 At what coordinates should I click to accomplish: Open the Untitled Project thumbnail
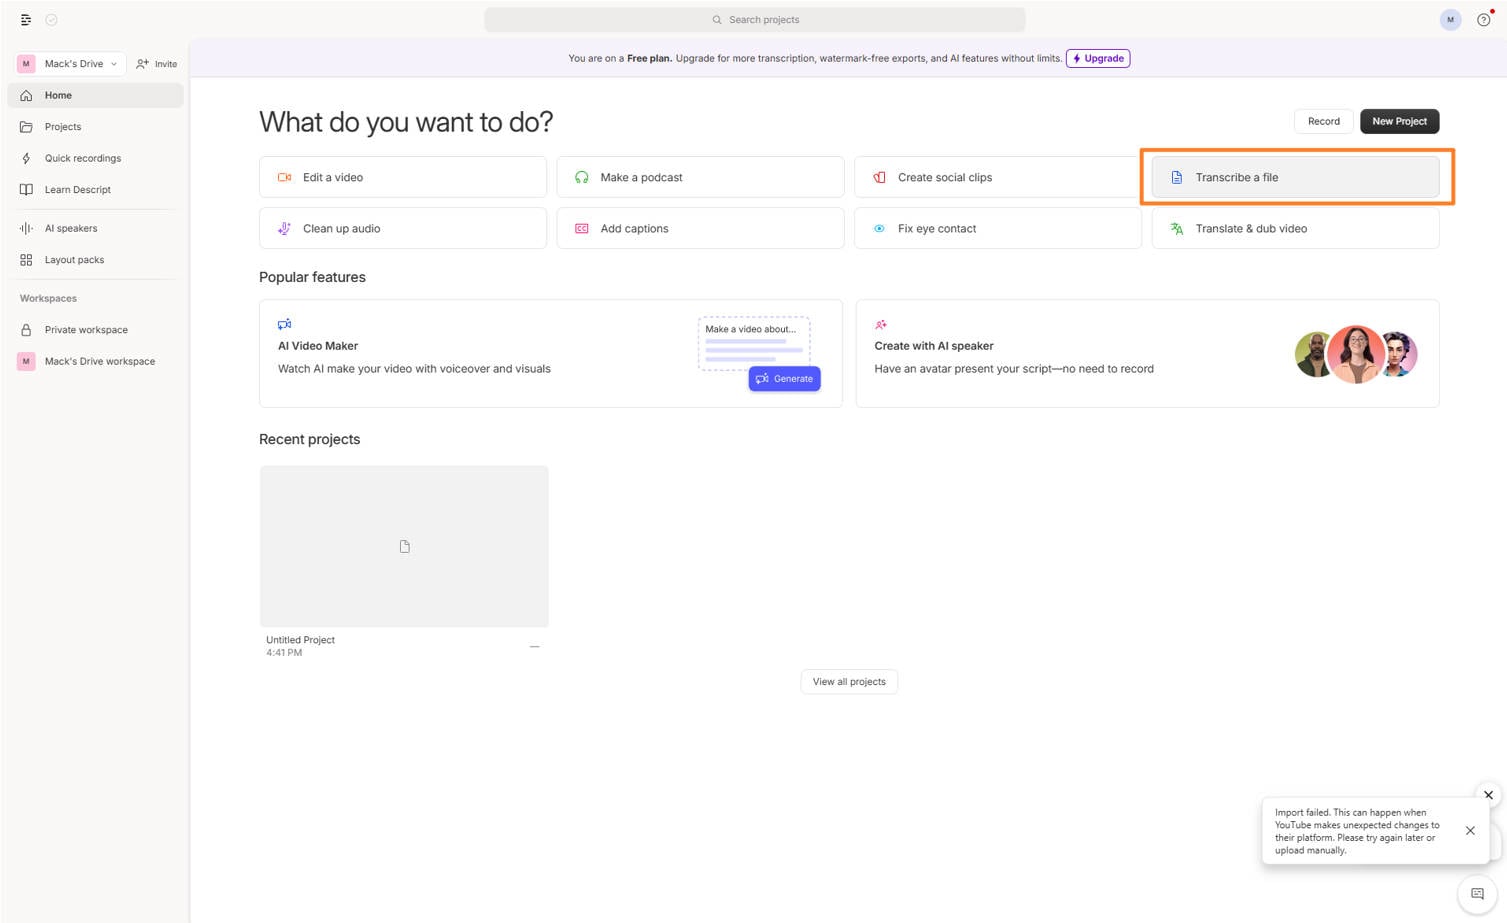pyautogui.click(x=404, y=546)
